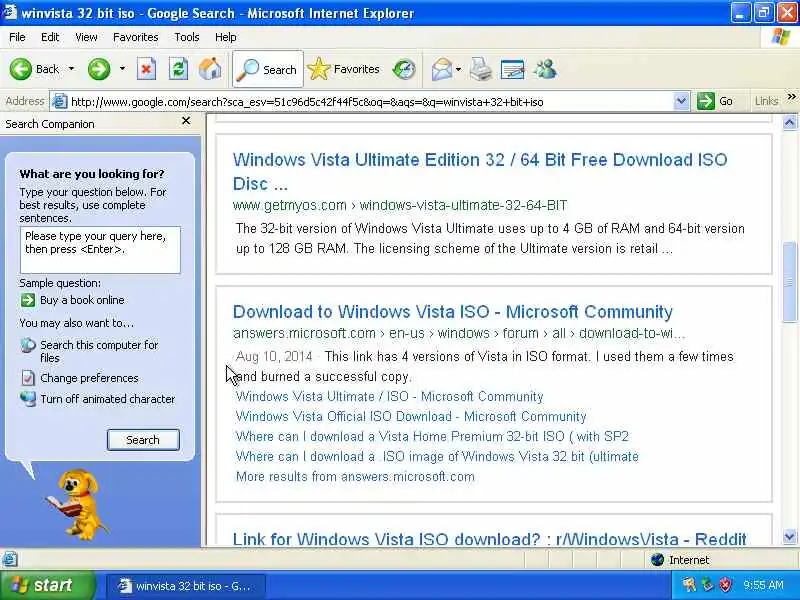Go to the Home page icon
The image size is (800, 600).
tap(210, 69)
